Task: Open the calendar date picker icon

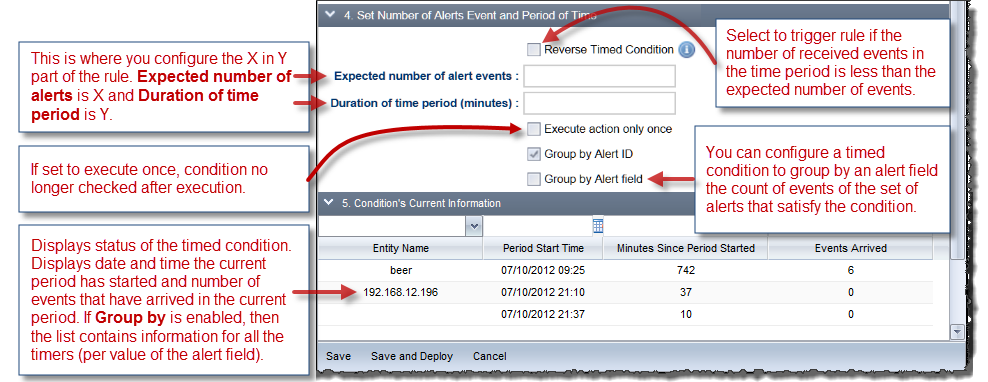Action: pyautogui.click(x=598, y=226)
